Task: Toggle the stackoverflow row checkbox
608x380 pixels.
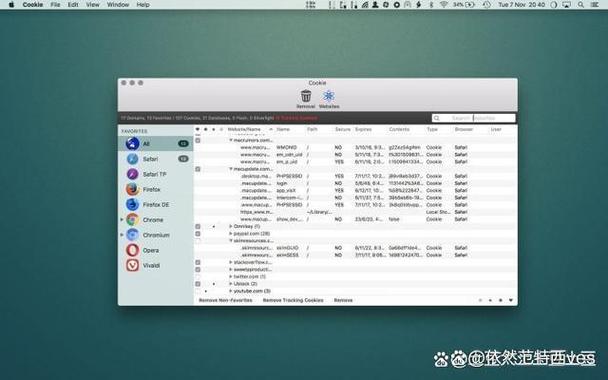Action: pos(198,263)
